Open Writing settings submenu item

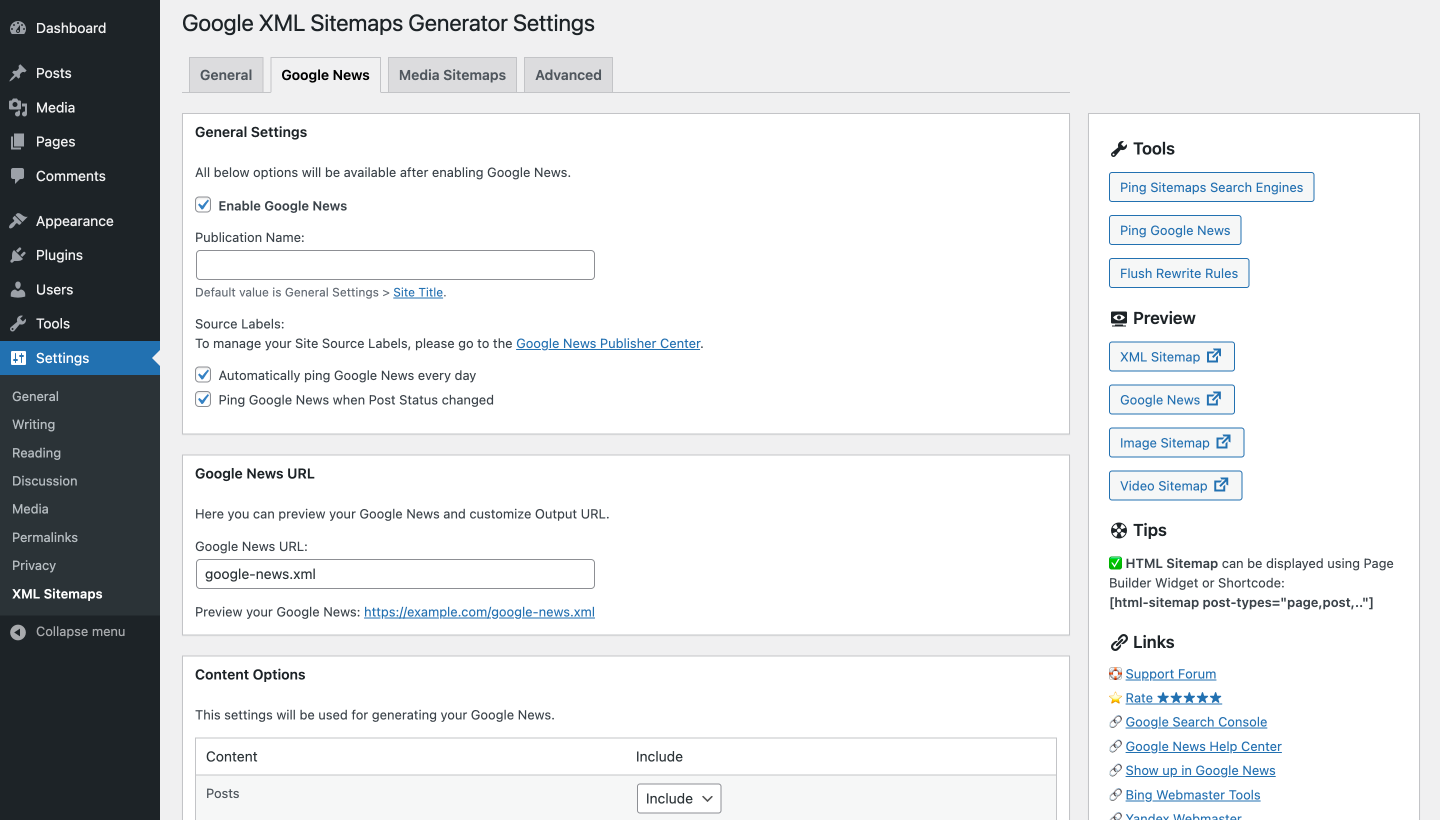coord(33,425)
